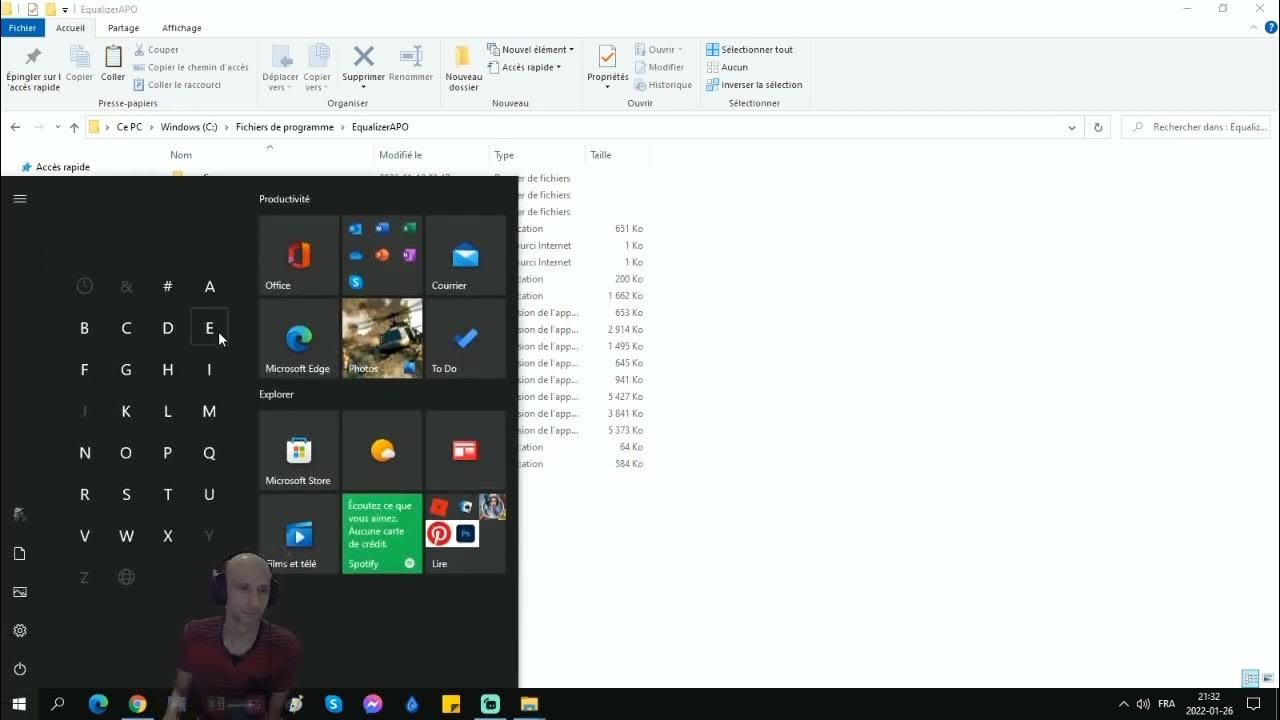Click Épingler sur l'accès rapide
The height and width of the screenshot is (720, 1280).
(x=33, y=68)
